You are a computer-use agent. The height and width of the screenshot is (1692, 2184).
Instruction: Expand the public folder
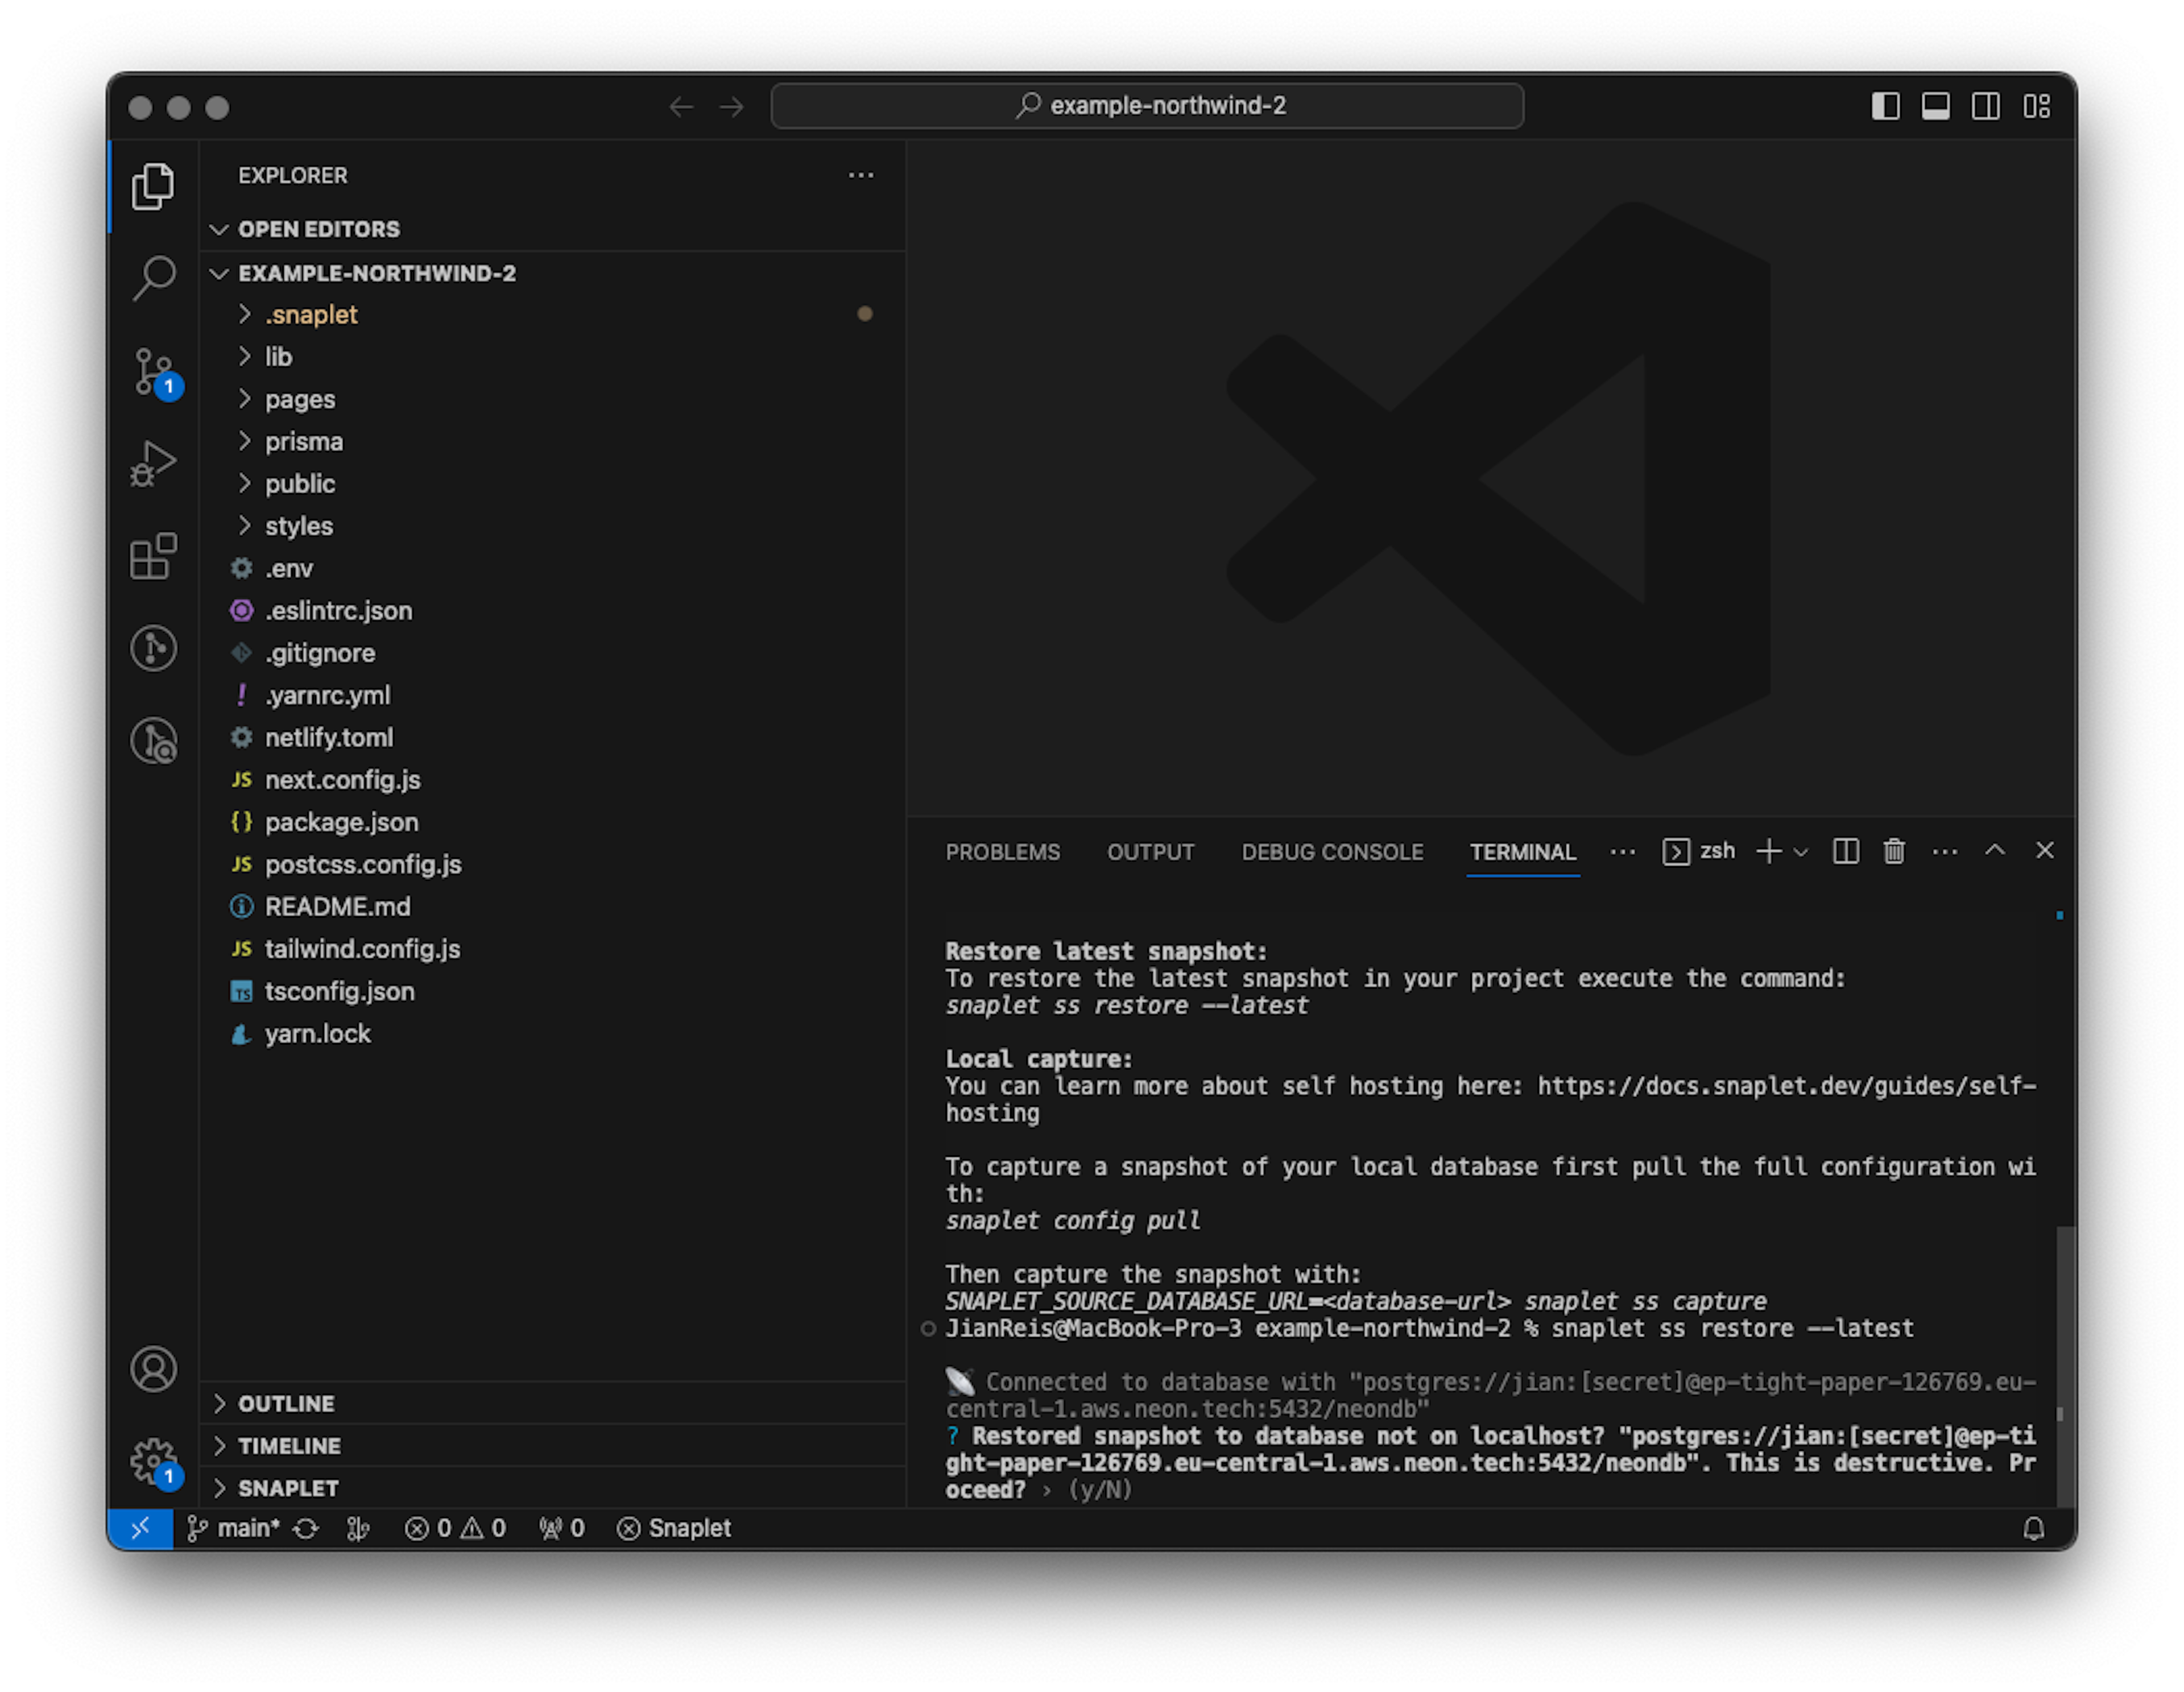(x=554, y=484)
